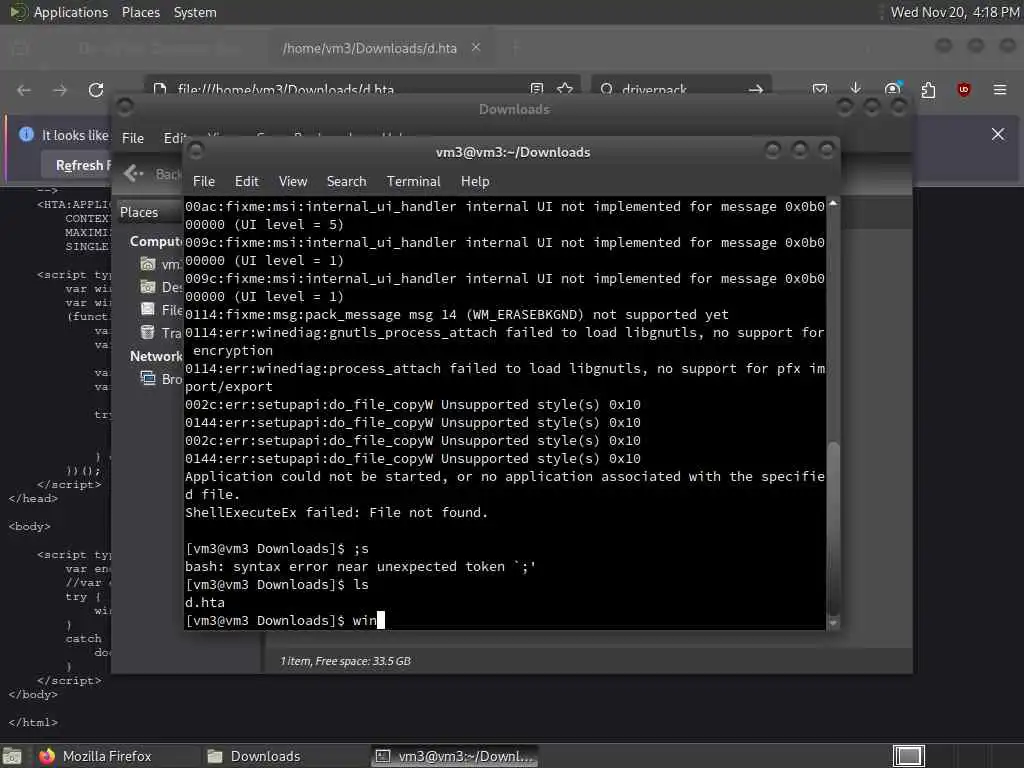The width and height of the screenshot is (1024, 768).
Task: Click search magnifier icon in Firefox search box
Action: 607,89
